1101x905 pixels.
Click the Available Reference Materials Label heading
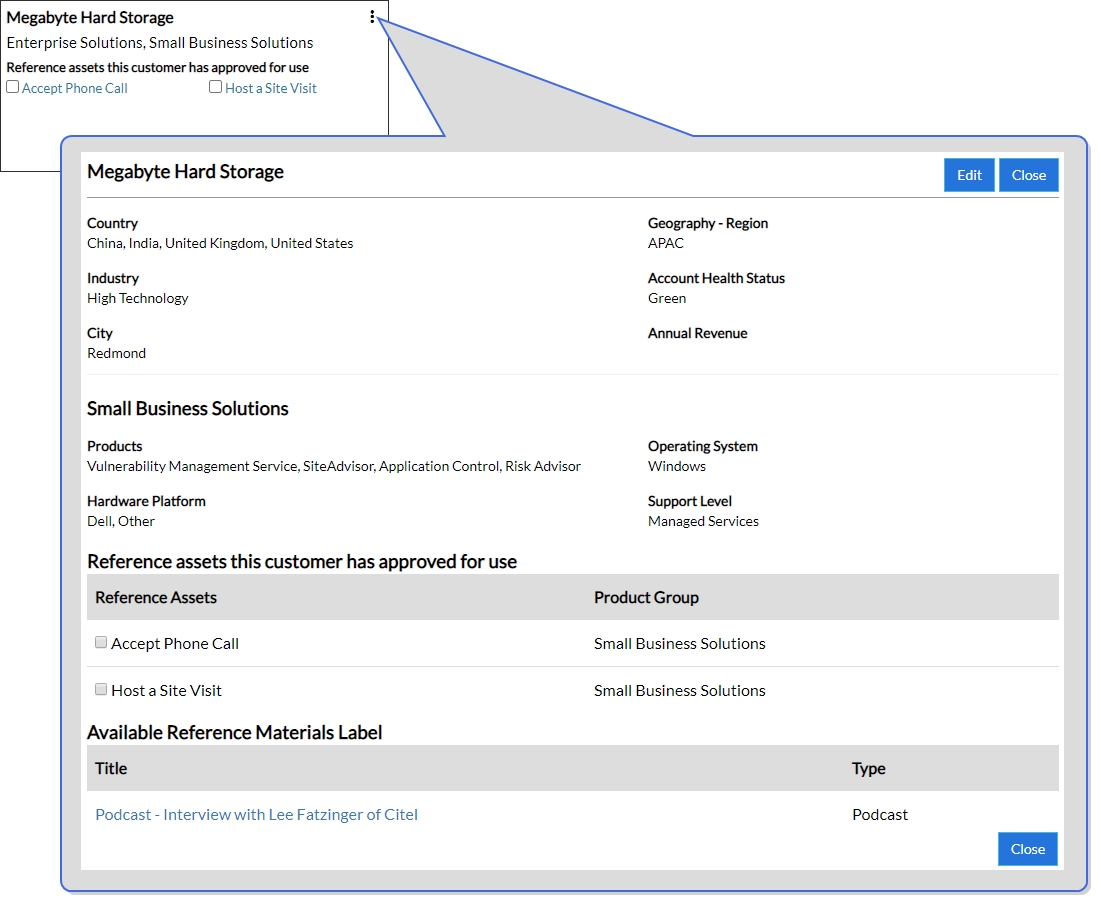pos(235,732)
